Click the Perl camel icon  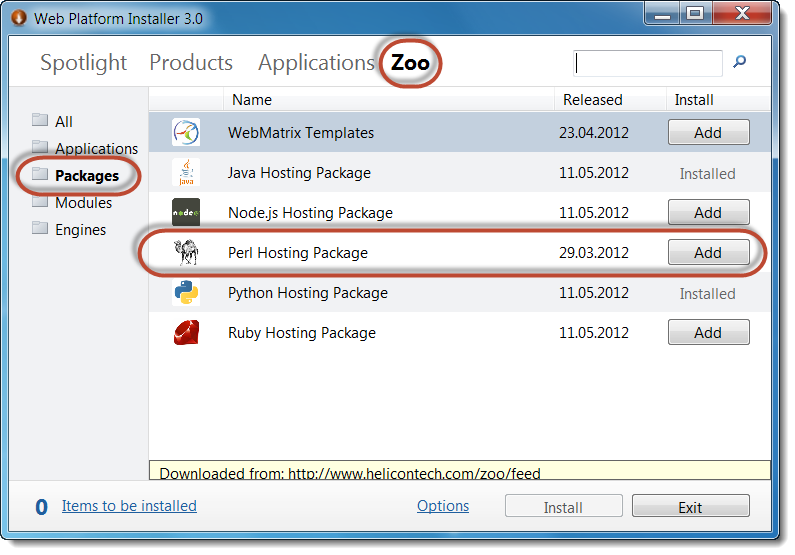[186, 253]
